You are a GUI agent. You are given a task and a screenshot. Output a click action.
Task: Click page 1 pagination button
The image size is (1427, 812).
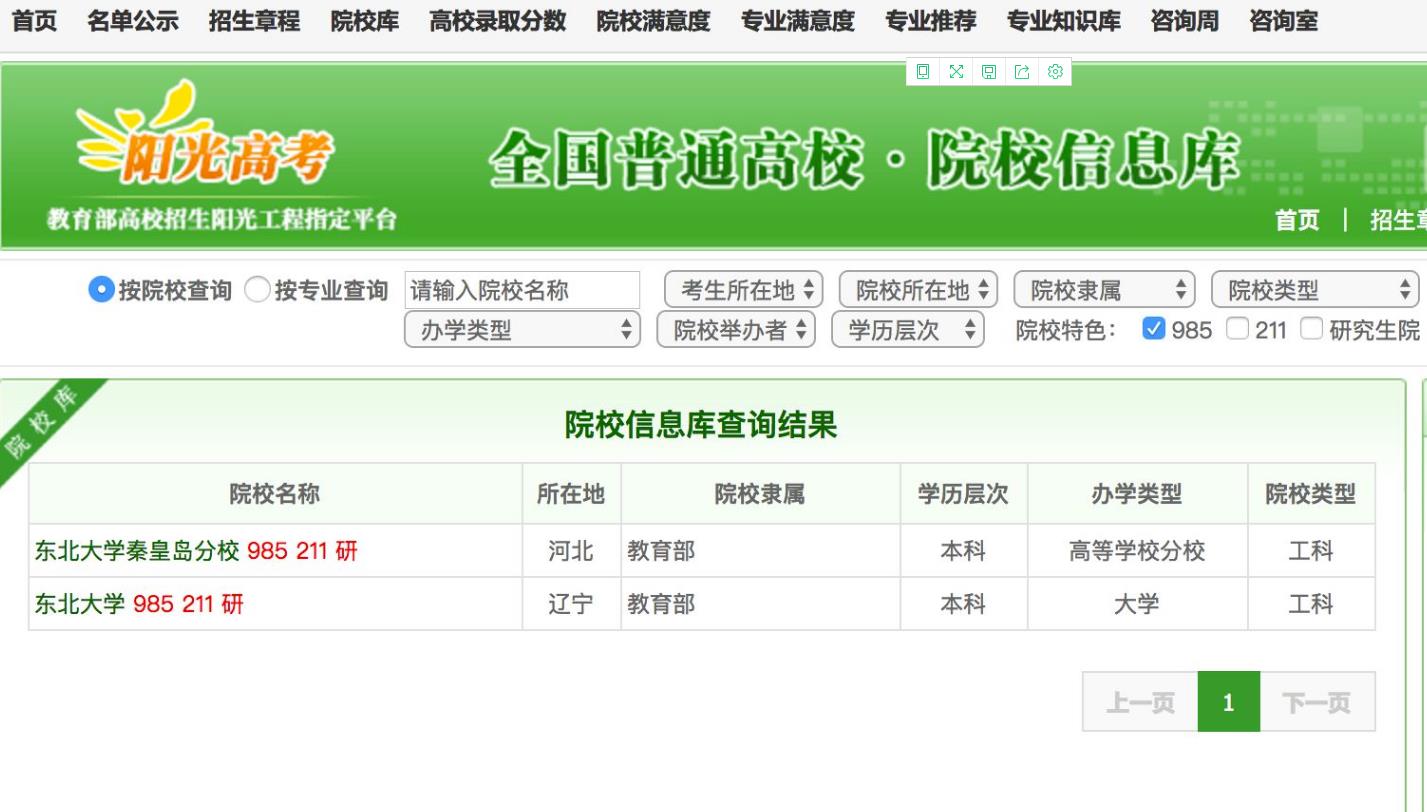pyautogui.click(x=1228, y=702)
